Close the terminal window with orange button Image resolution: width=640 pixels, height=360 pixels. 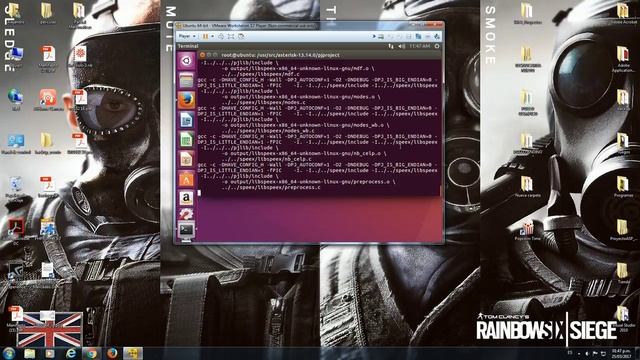202,55
